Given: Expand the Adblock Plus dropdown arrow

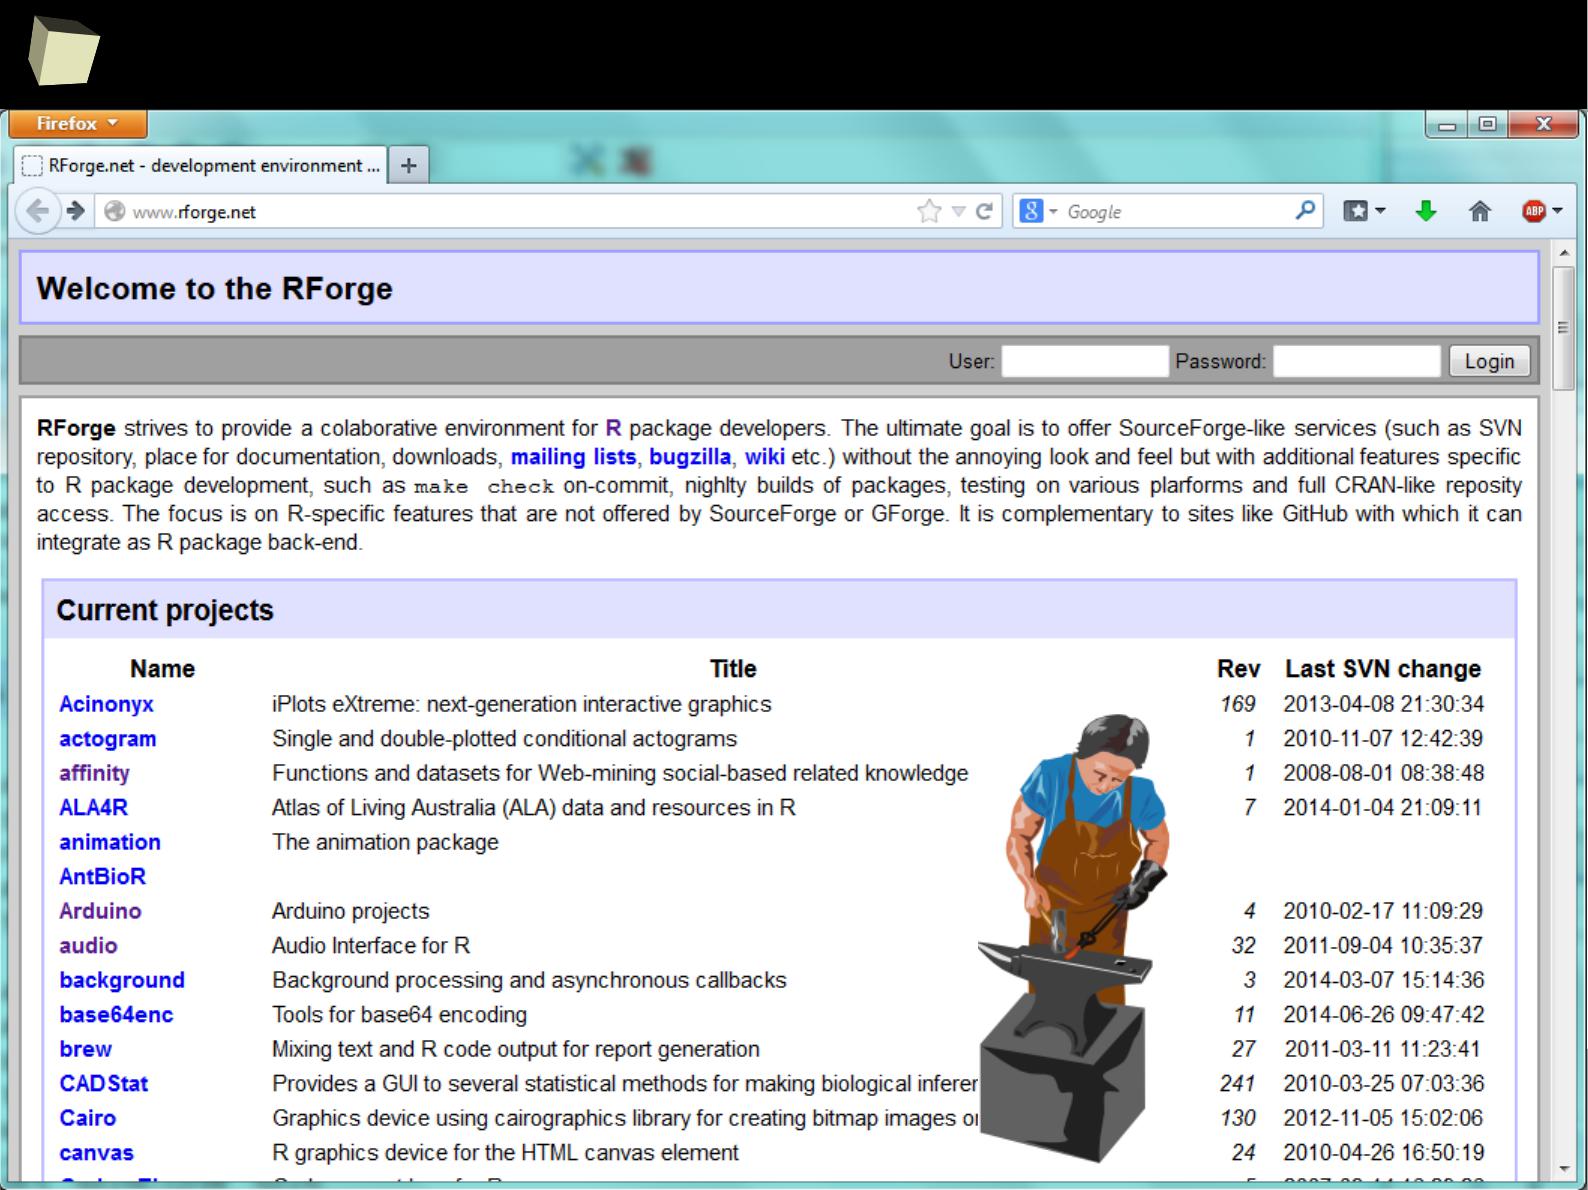Looking at the screenshot, I should (x=1557, y=211).
